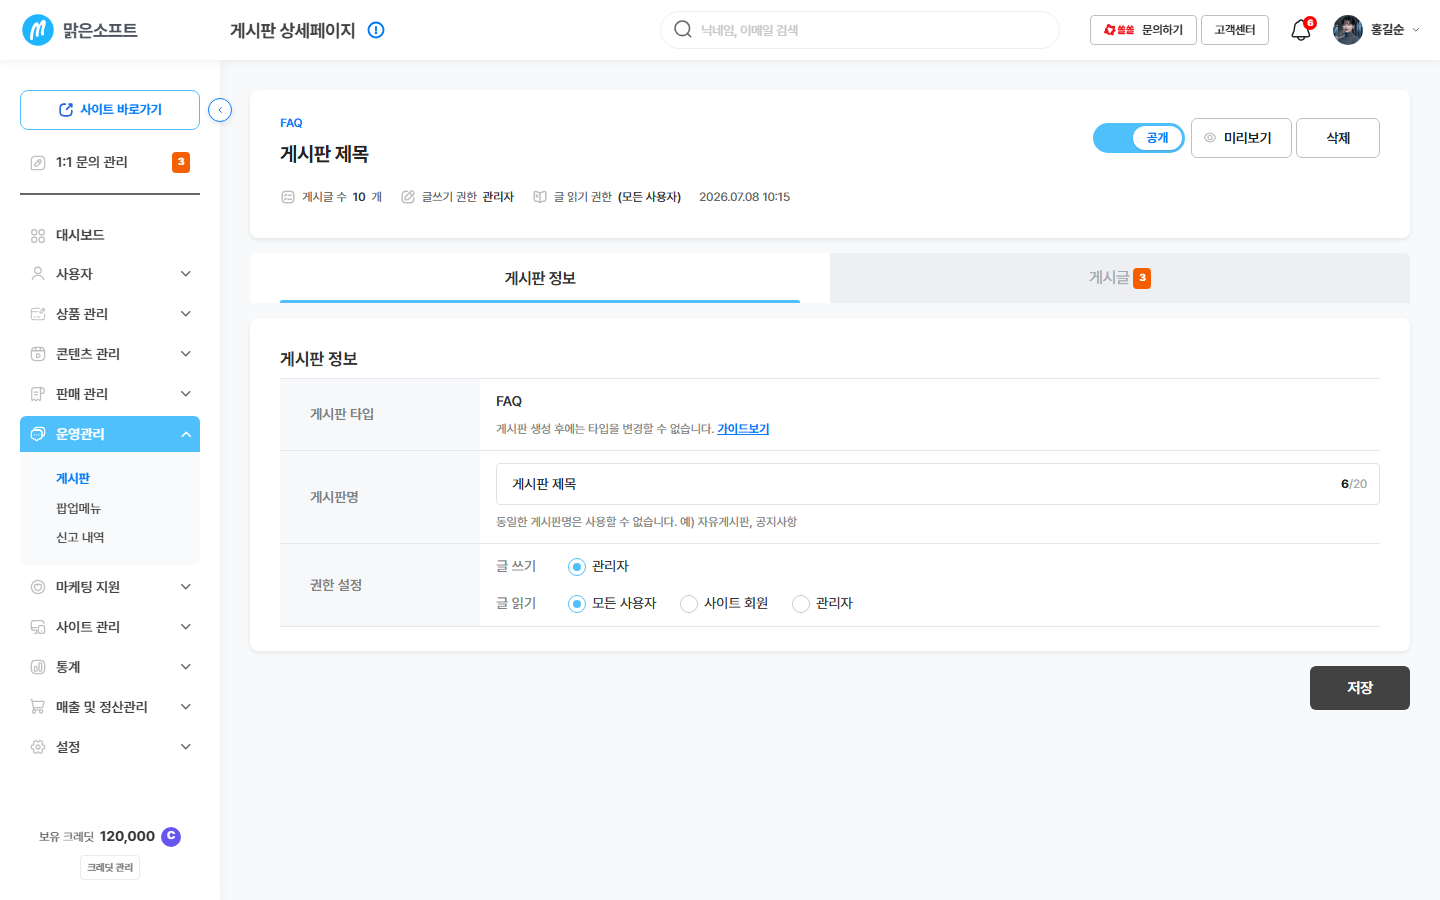Click the 마케팅 지원 icon

point(38,587)
